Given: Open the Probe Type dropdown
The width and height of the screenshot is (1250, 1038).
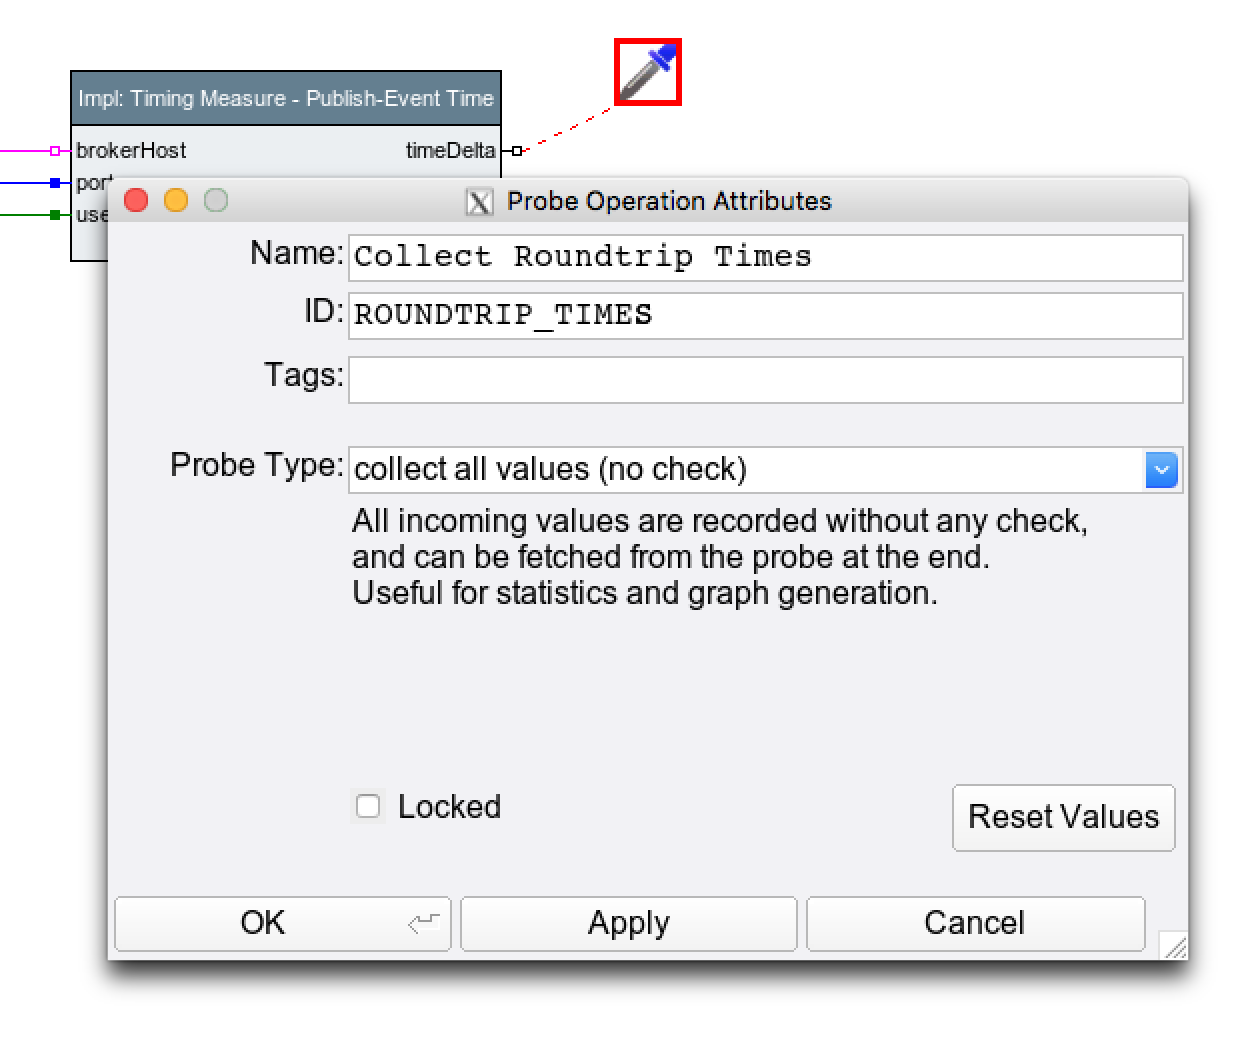Looking at the screenshot, I should 1161,469.
